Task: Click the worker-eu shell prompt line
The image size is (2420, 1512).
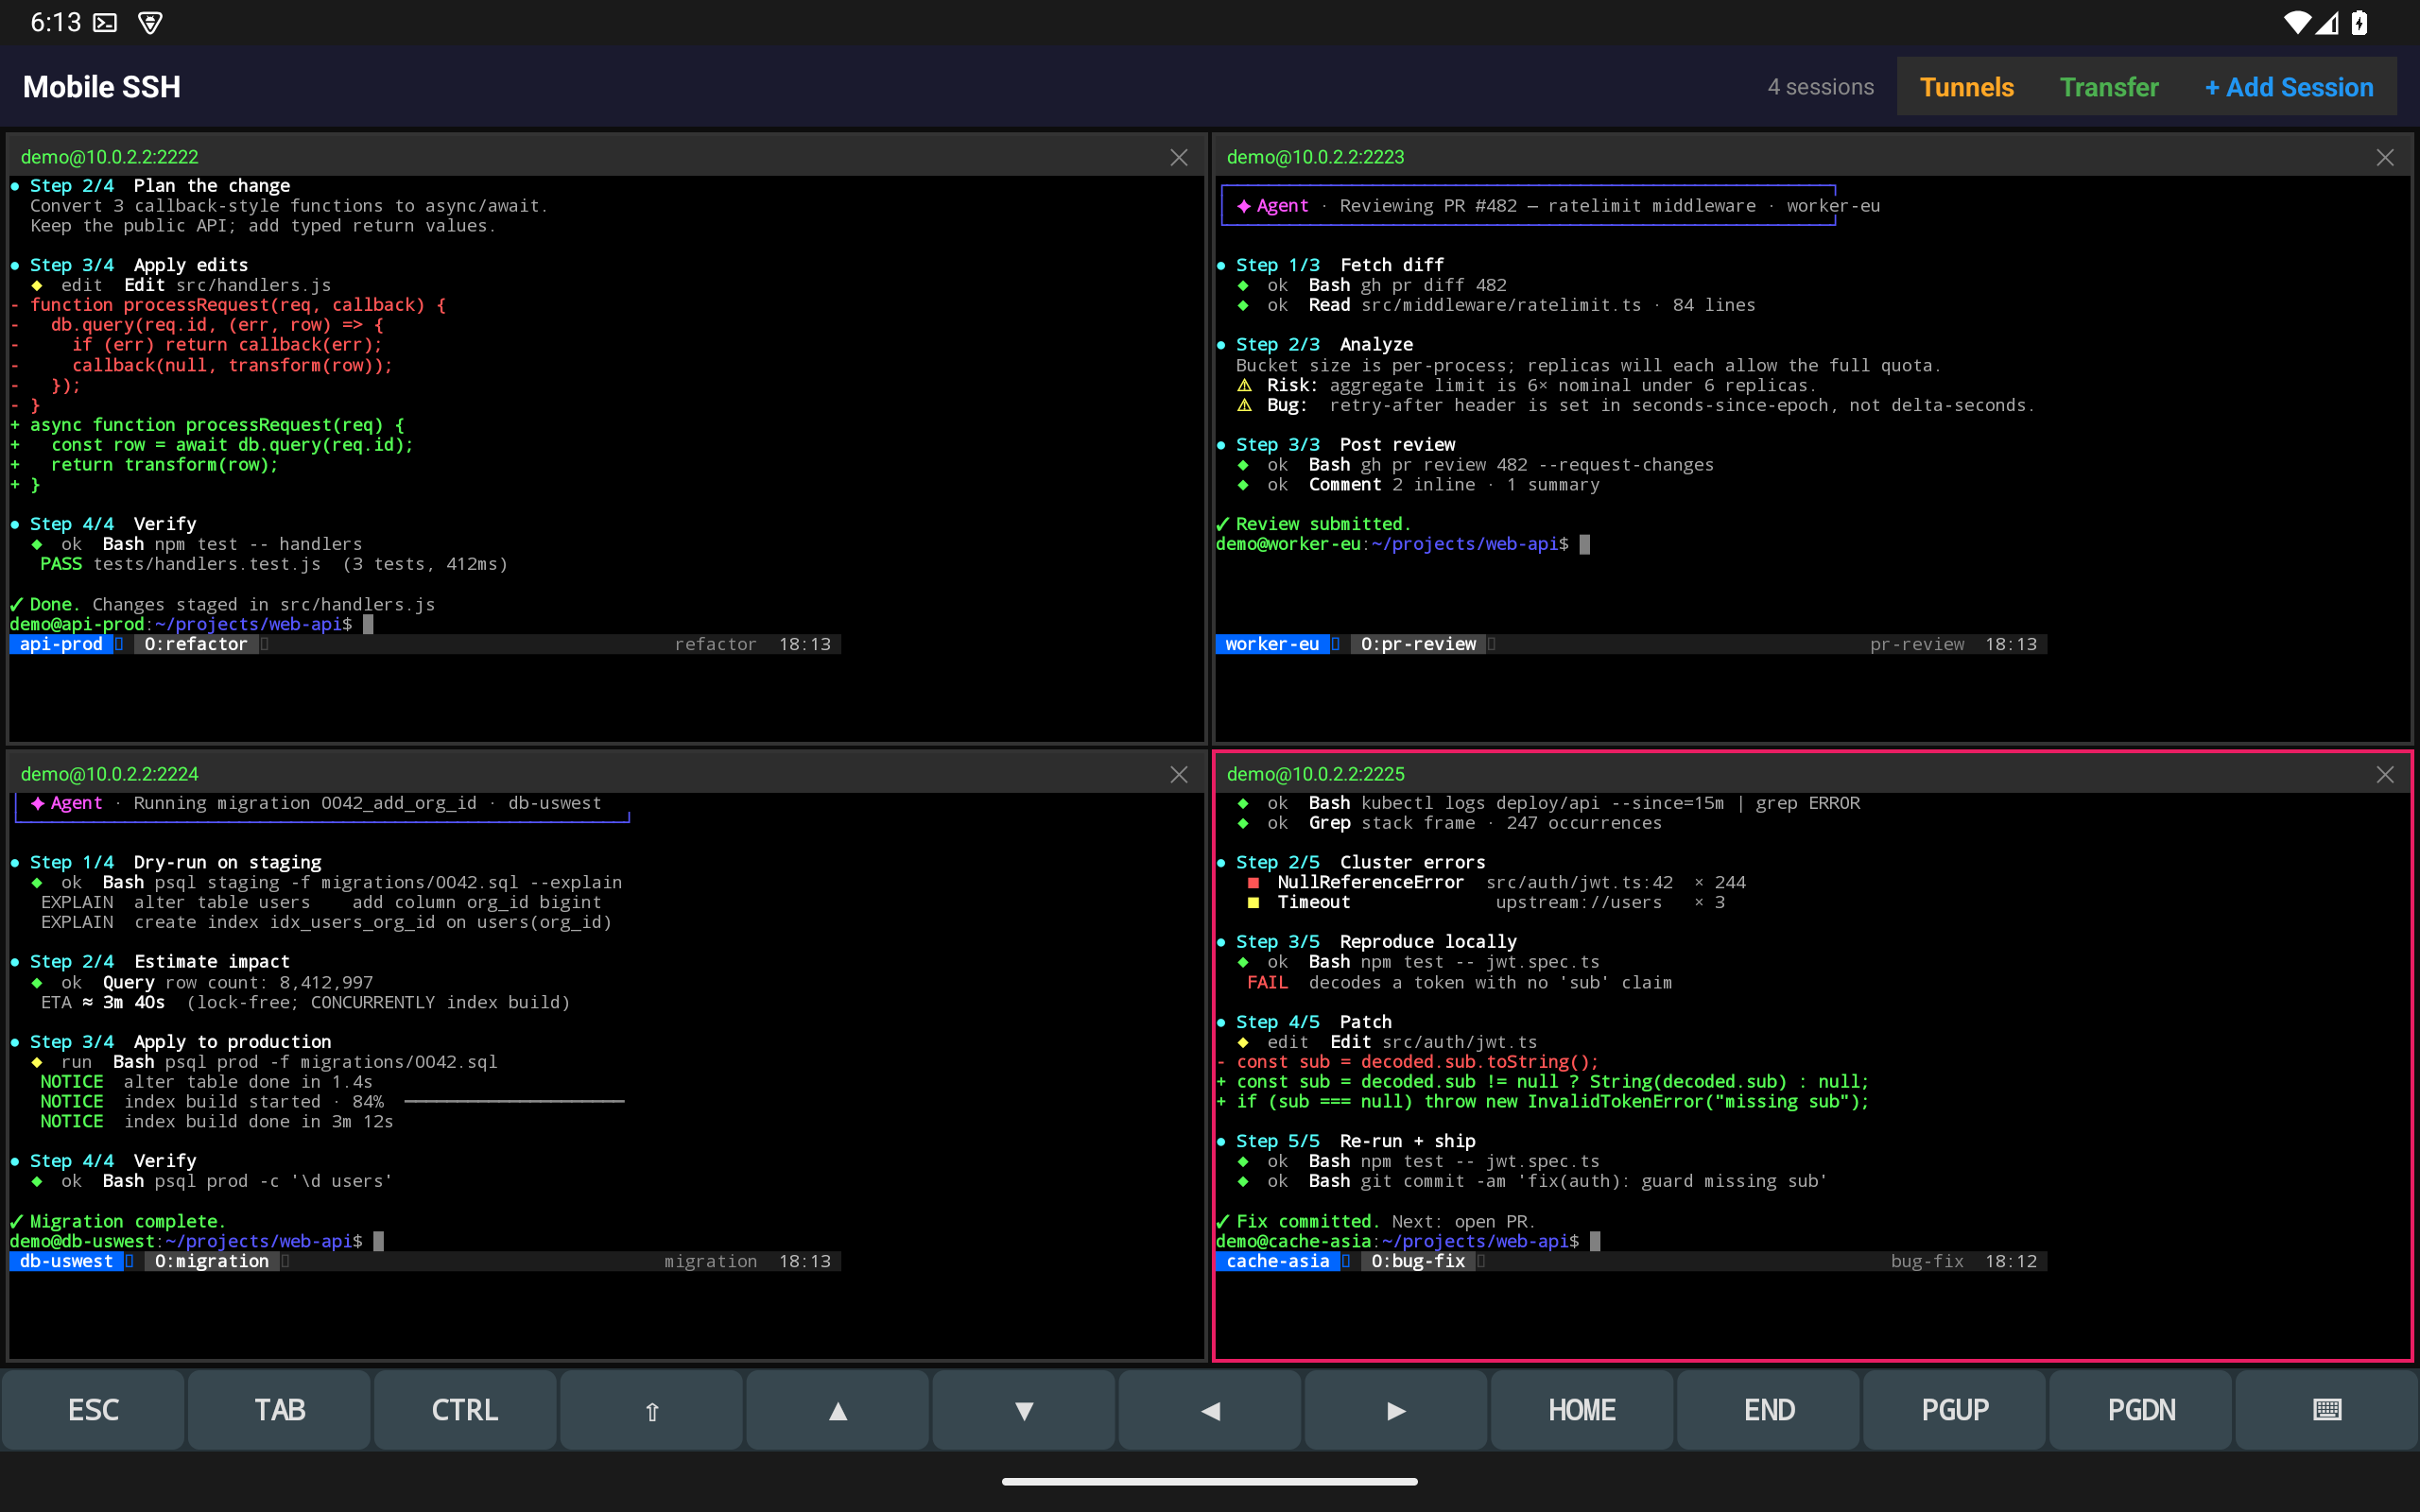Action: (x=1402, y=544)
